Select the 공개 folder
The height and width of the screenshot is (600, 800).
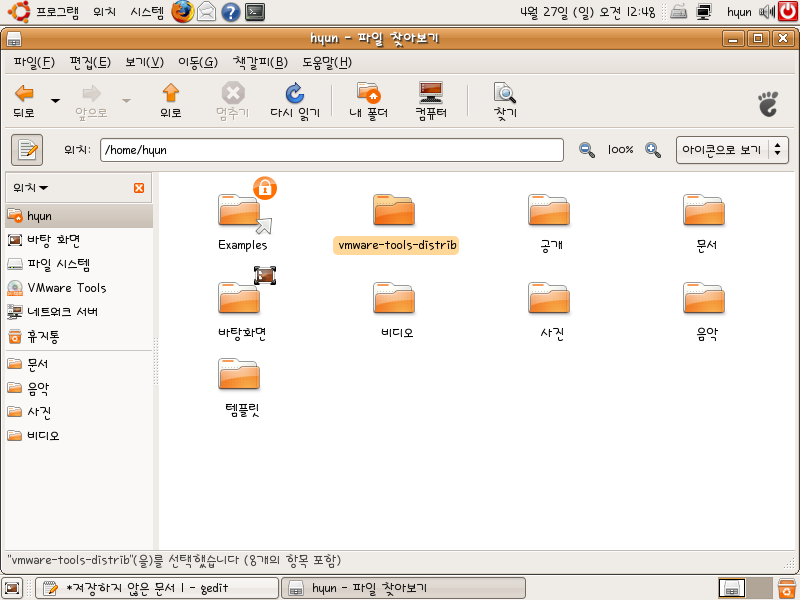click(549, 210)
